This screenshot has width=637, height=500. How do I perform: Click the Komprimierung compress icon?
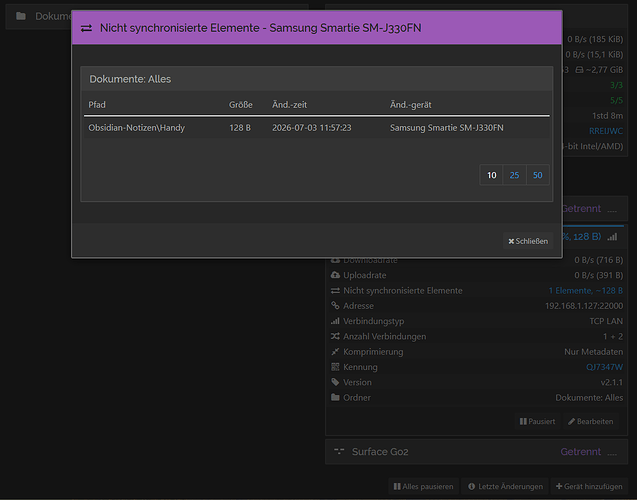[335, 351]
